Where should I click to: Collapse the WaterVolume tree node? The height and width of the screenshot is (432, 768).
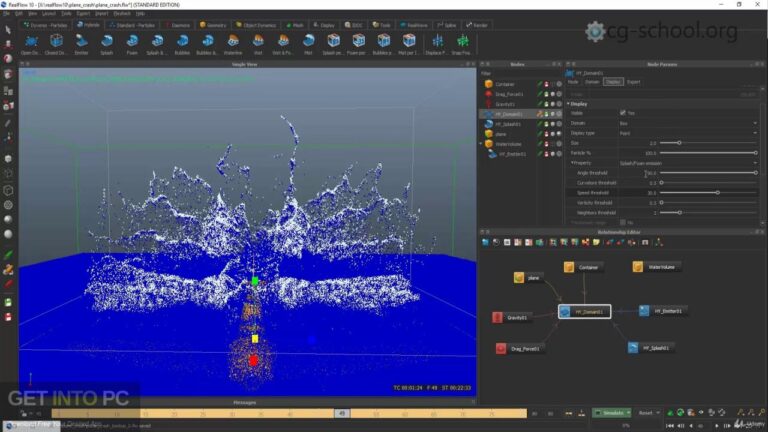[x=481, y=144]
